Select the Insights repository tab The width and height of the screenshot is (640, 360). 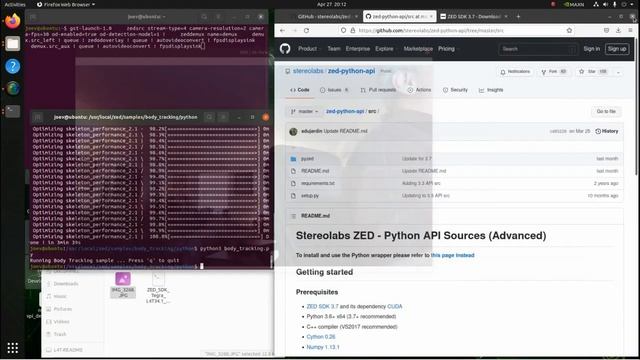pos(491,90)
